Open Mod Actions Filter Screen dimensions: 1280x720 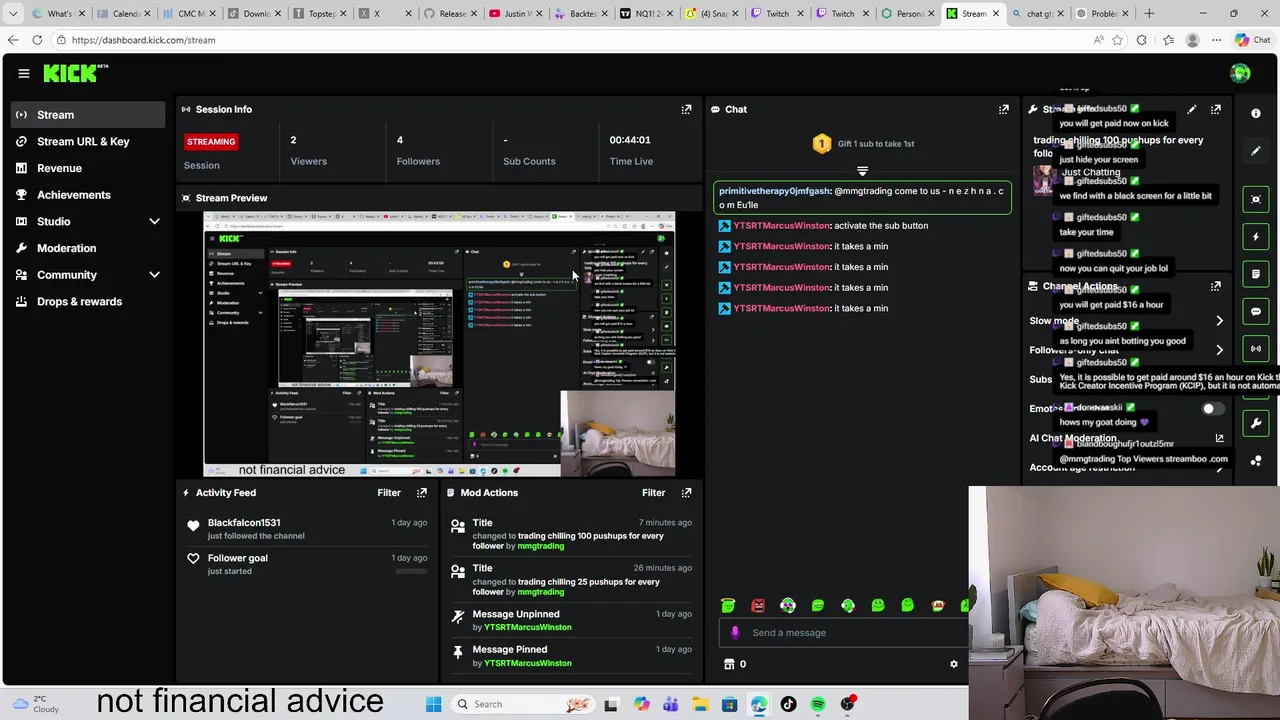[653, 492]
